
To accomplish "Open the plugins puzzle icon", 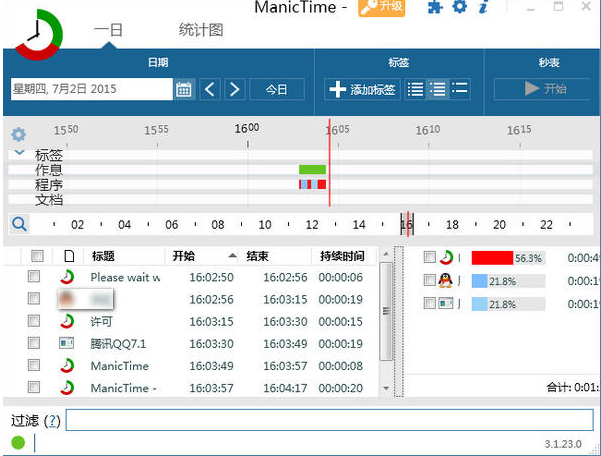I will coord(435,7).
